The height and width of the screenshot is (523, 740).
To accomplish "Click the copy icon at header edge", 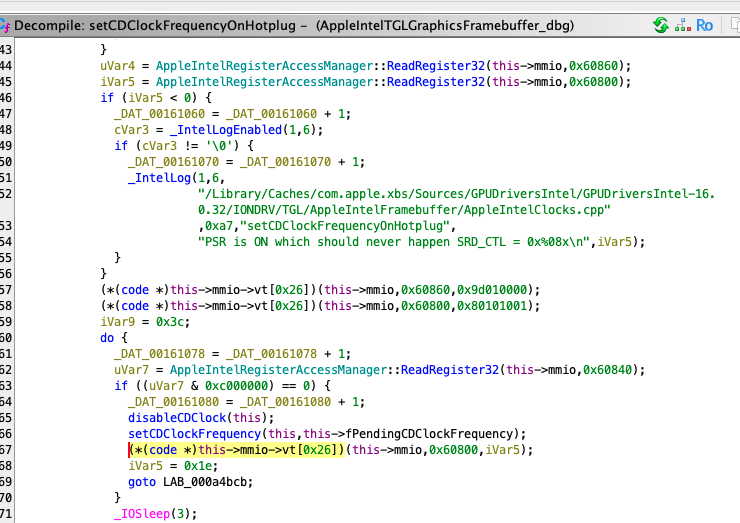I will tap(735, 25).
